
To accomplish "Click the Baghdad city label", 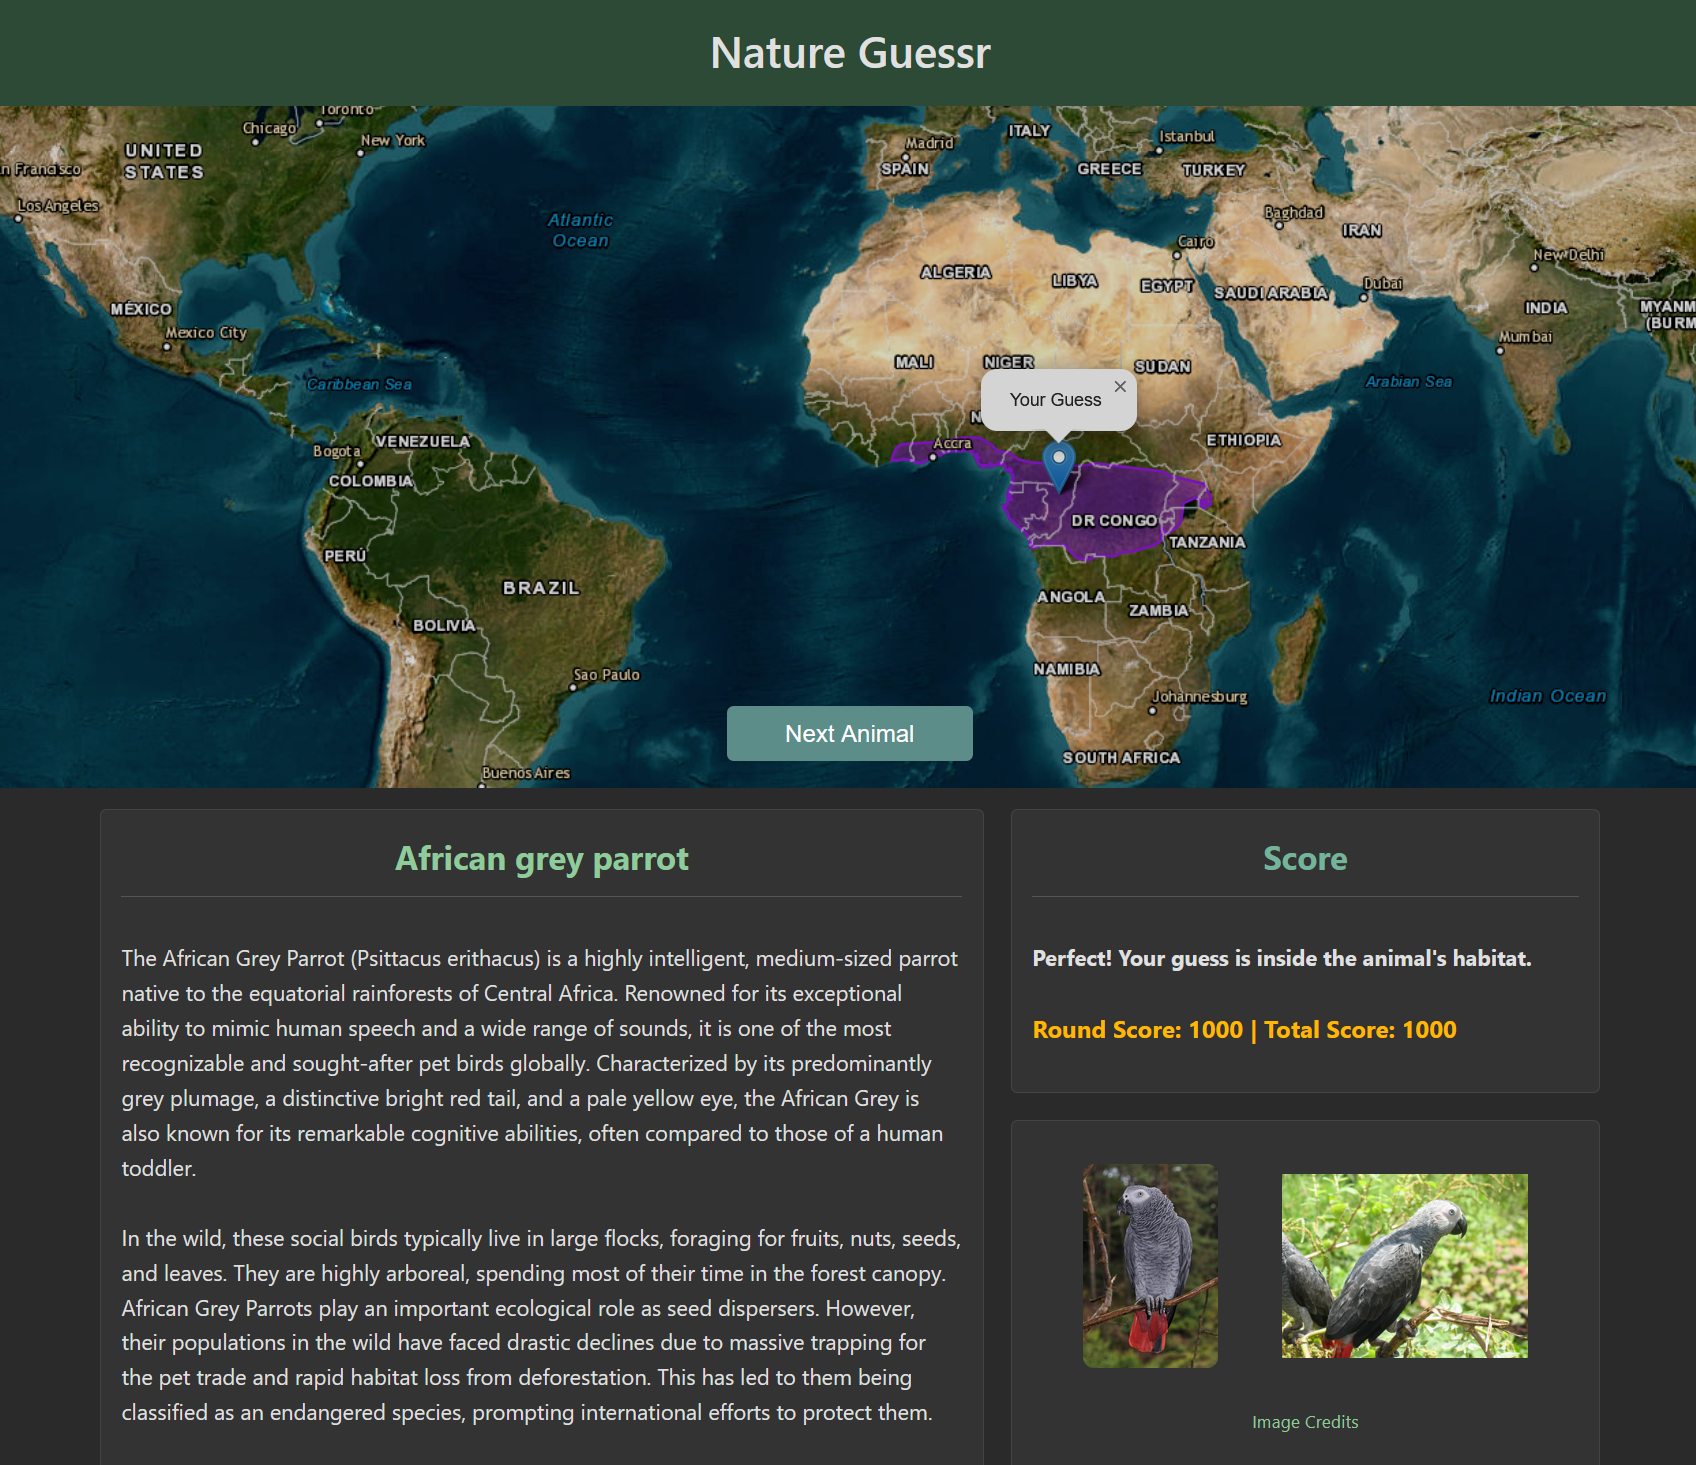I will point(1294,213).
